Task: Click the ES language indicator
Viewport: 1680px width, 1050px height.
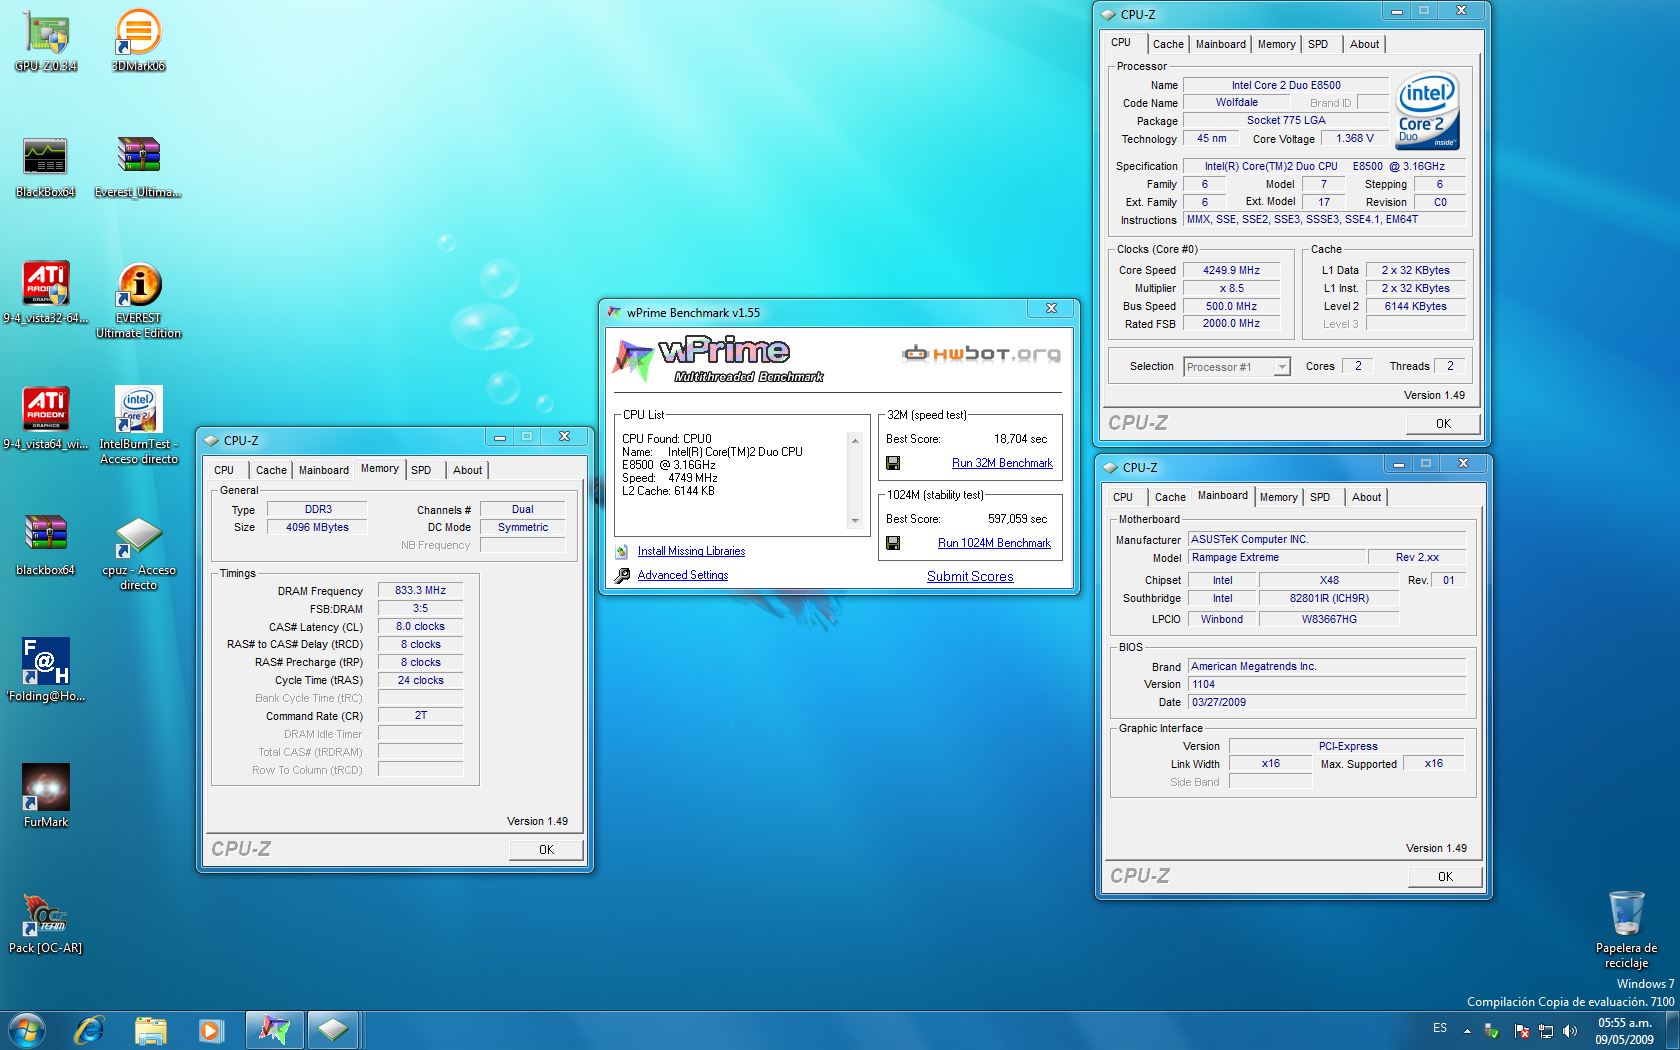Action: click(x=1440, y=1028)
